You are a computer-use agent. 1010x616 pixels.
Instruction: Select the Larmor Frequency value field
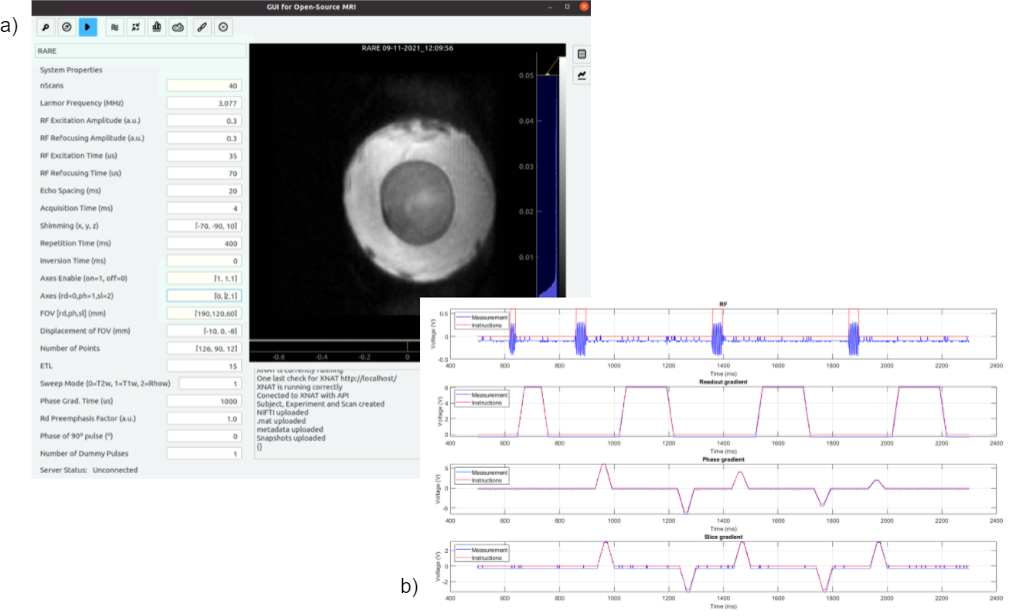coord(203,103)
